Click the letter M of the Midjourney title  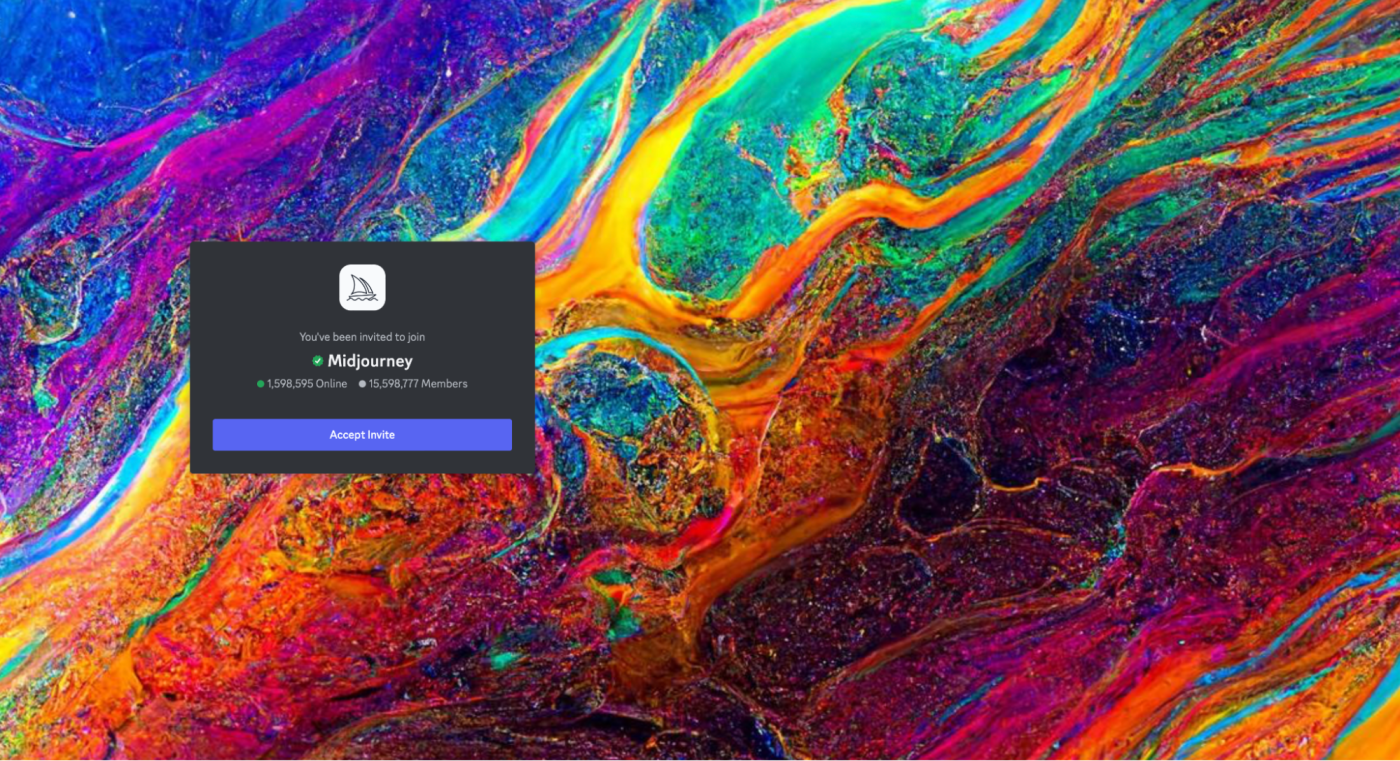coord(336,361)
